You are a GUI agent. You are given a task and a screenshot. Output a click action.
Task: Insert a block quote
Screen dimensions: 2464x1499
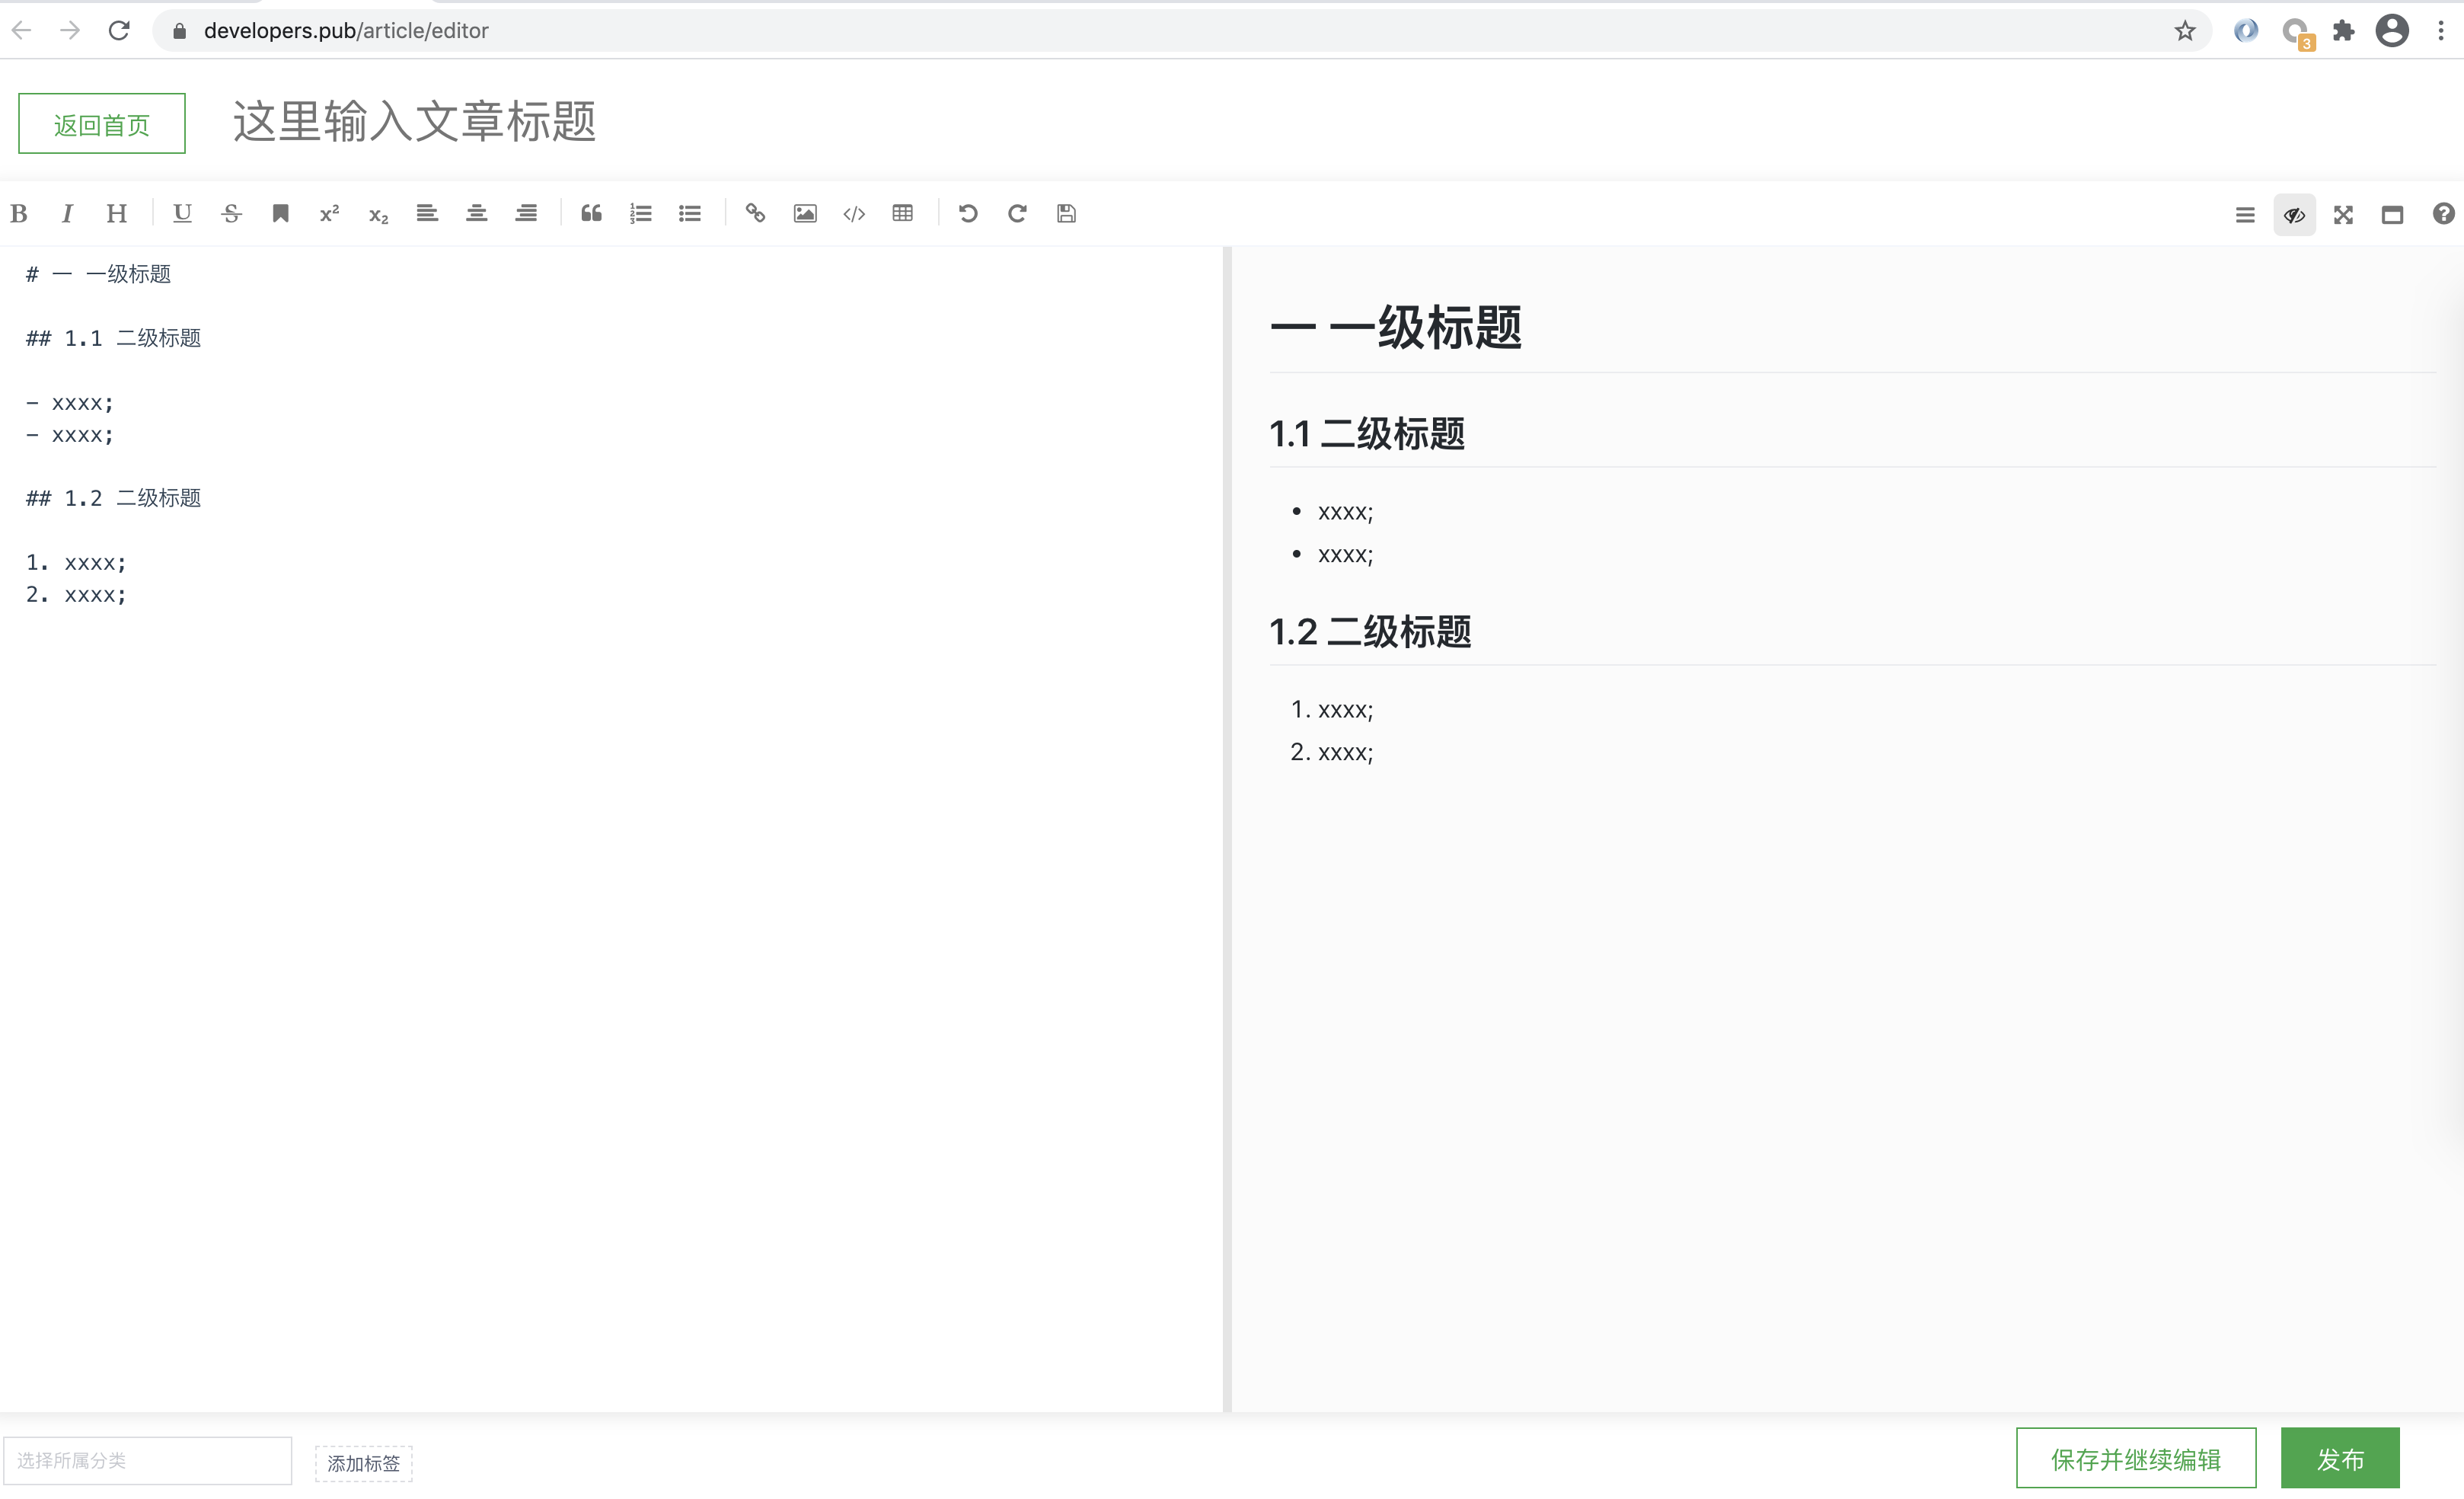591,213
